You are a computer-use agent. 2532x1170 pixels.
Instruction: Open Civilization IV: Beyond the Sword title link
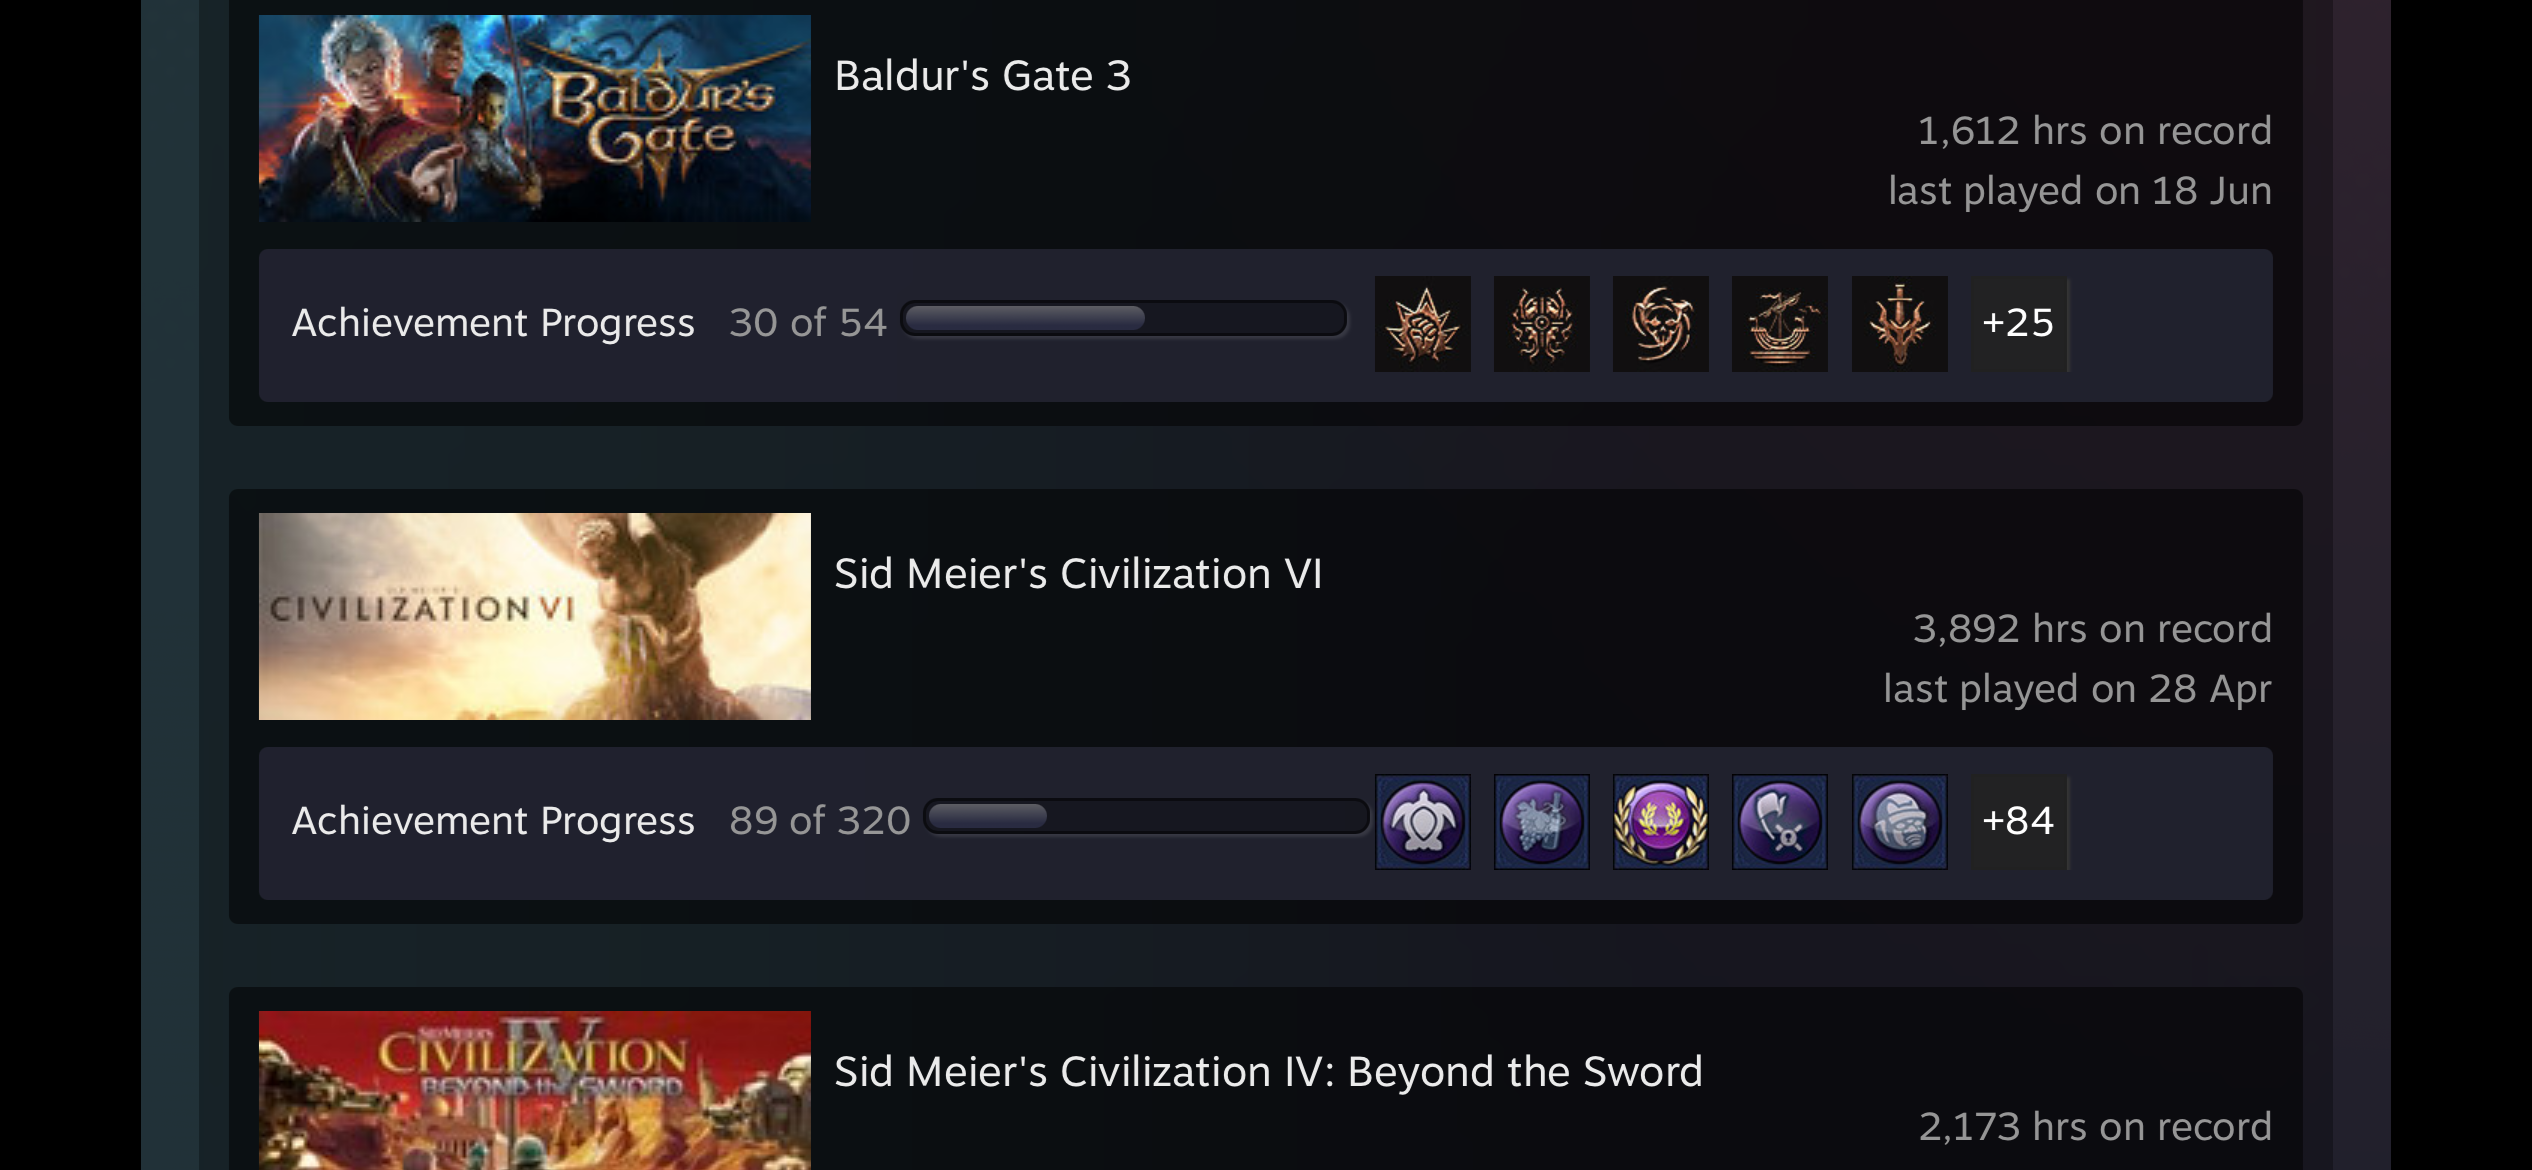(x=1268, y=1072)
